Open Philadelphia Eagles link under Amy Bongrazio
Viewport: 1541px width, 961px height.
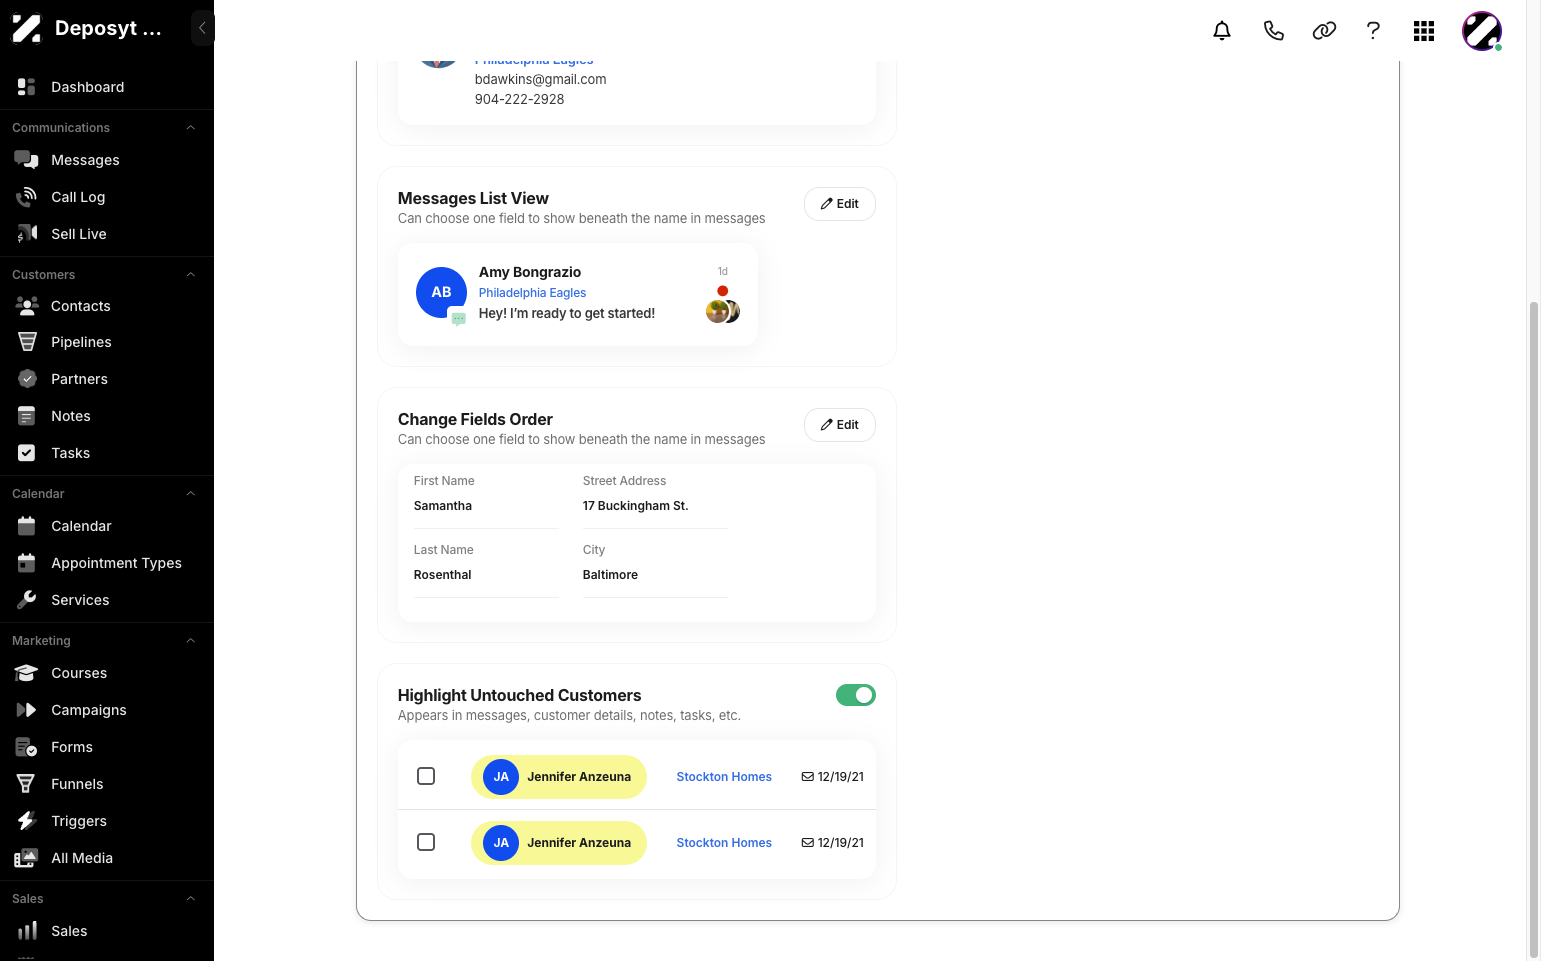(532, 293)
